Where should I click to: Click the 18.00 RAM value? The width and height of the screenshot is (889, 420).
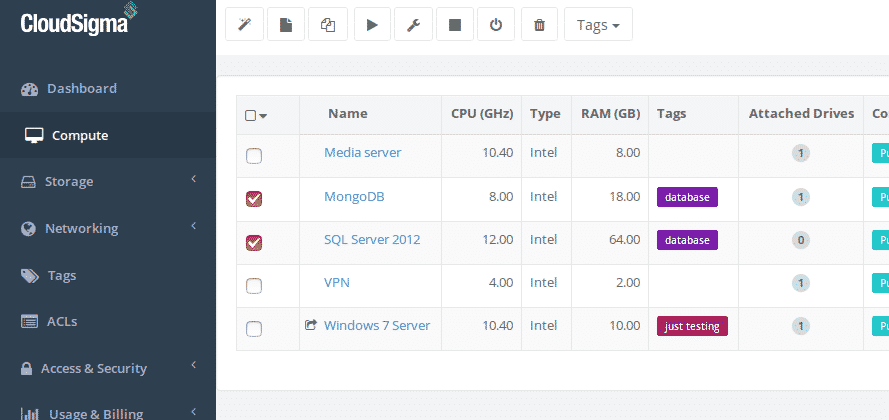(x=625, y=197)
